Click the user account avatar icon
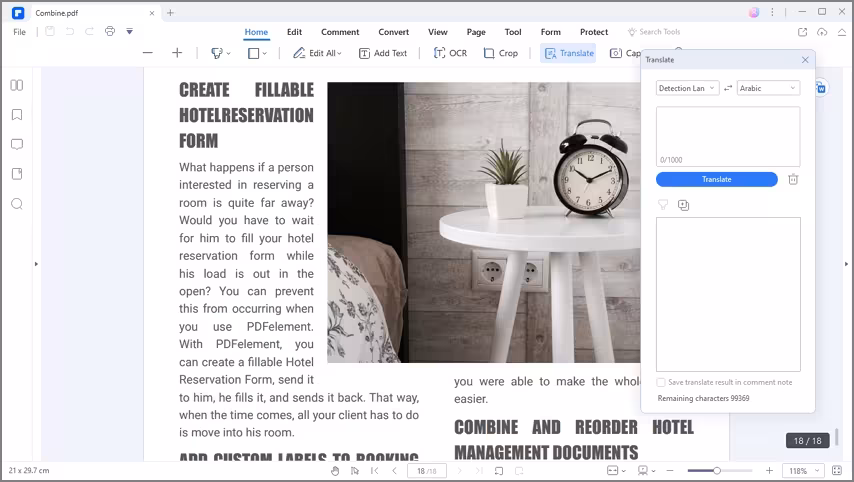The image size is (854, 482). [754, 13]
